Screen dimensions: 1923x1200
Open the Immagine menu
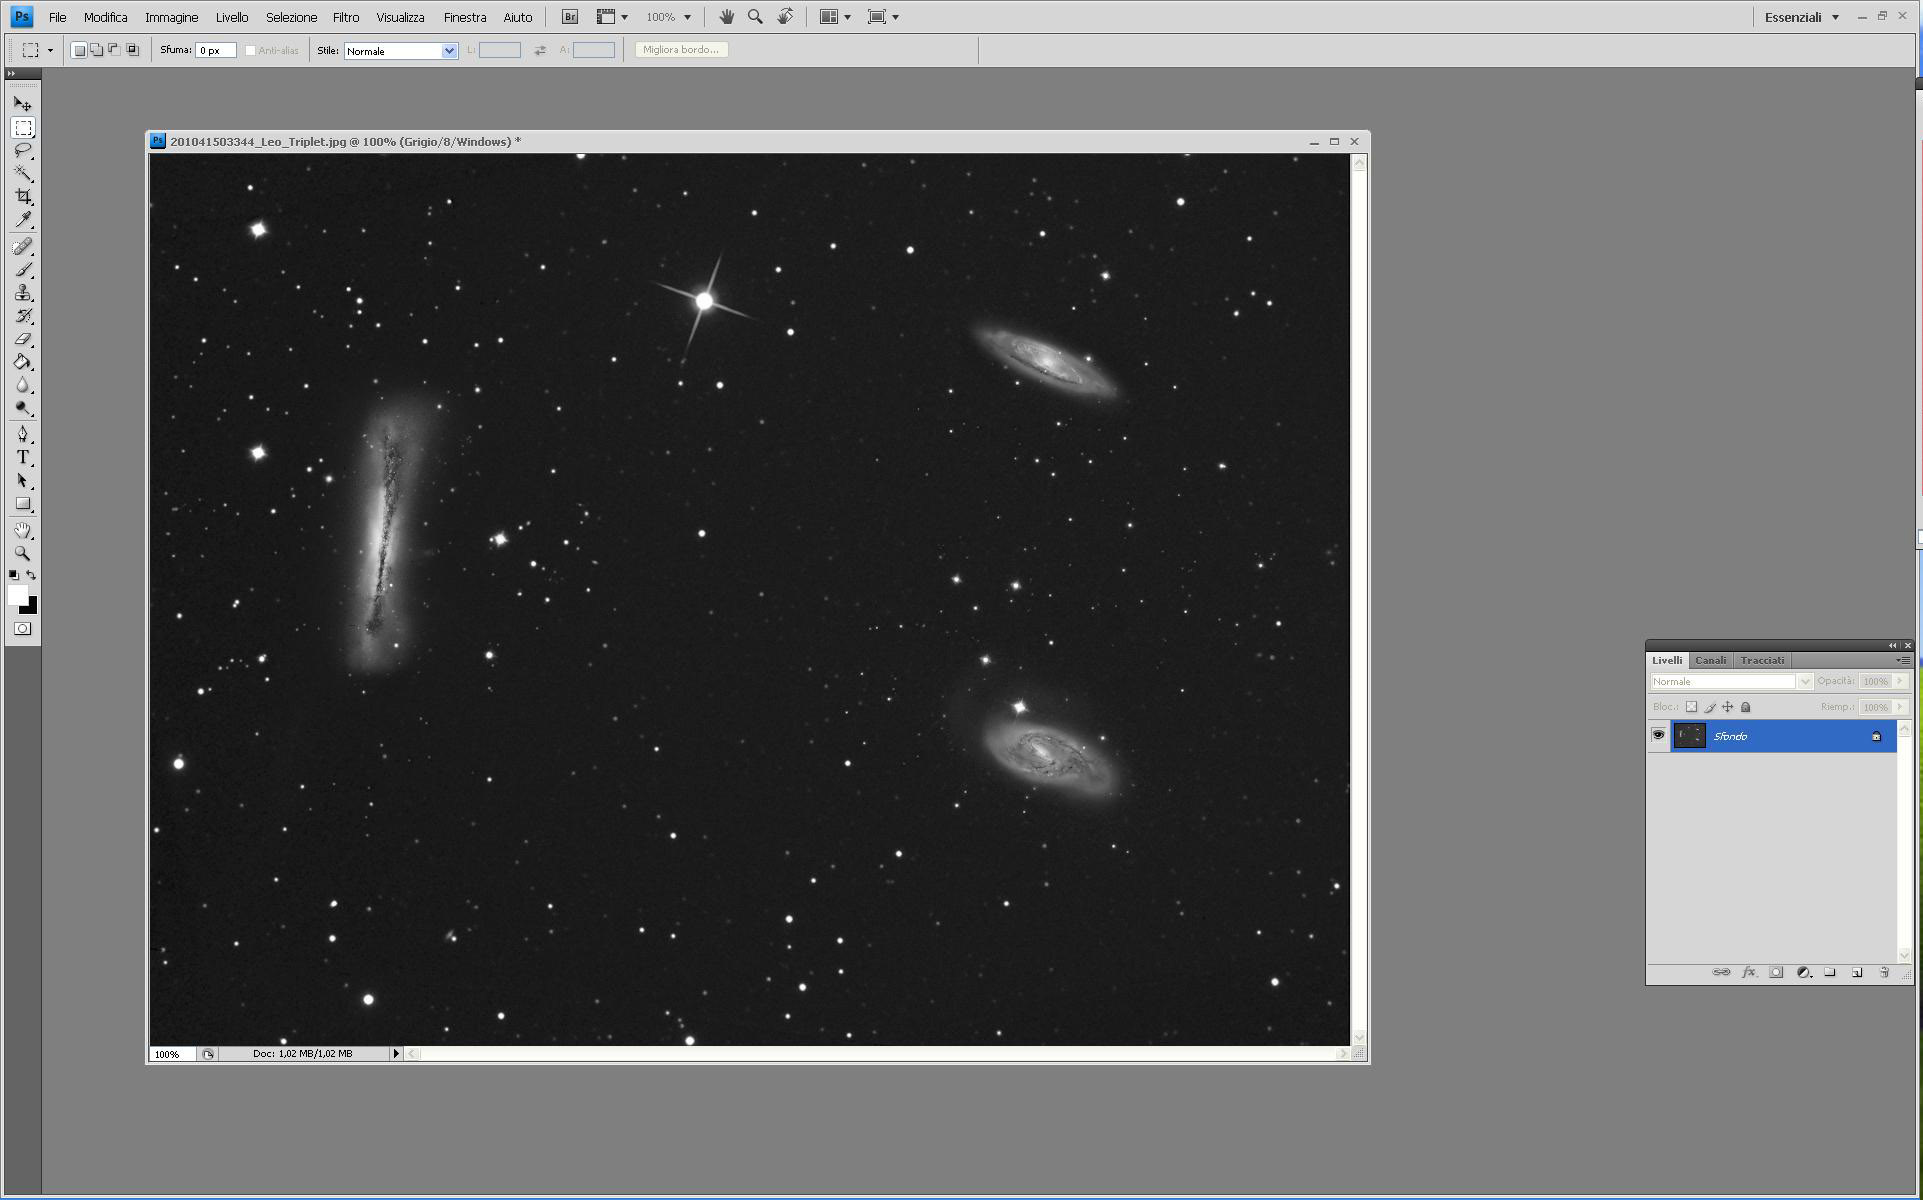171,17
